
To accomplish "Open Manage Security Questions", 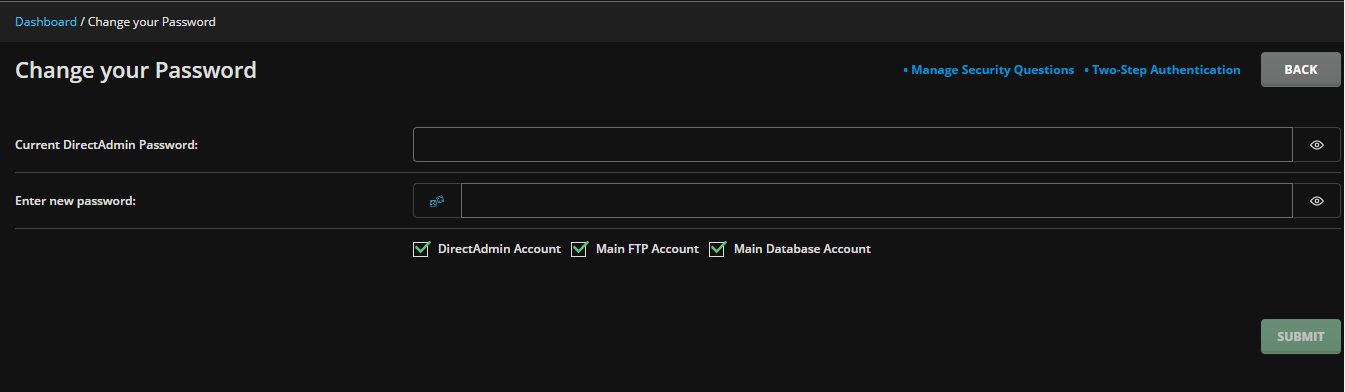I will (x=988, y=70).
